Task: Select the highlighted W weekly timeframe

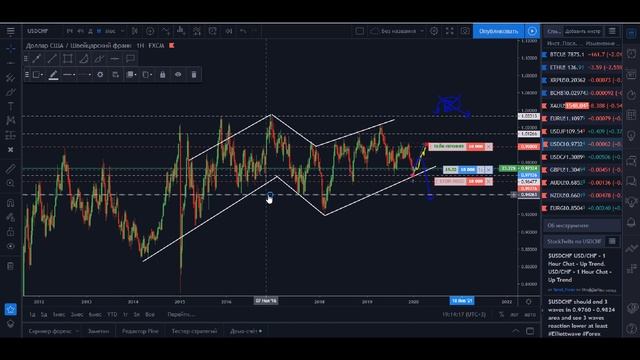Action: tap(99, 31)
